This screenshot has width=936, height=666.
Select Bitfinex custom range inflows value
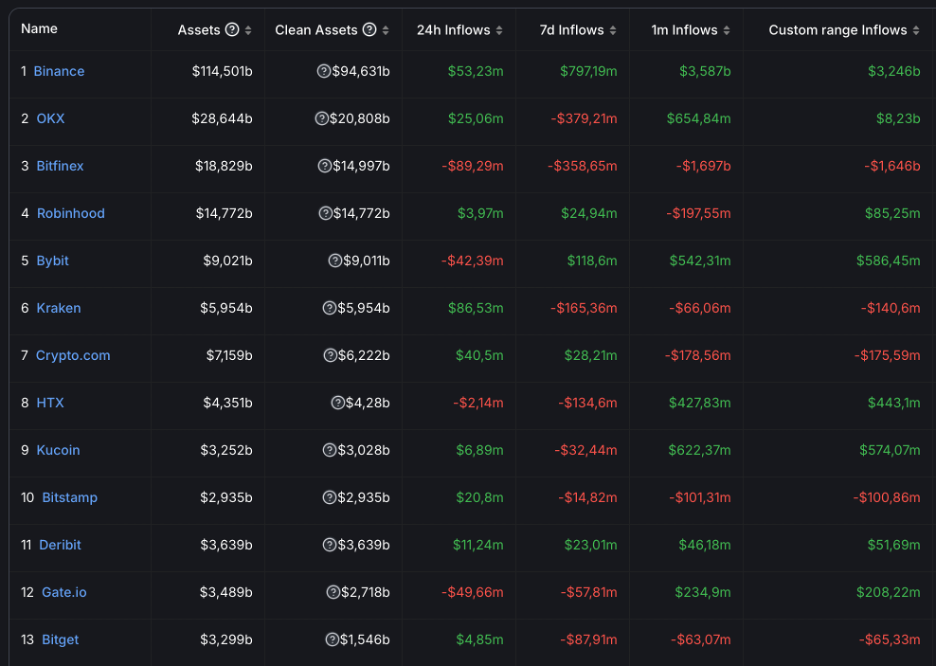point(892,166)
